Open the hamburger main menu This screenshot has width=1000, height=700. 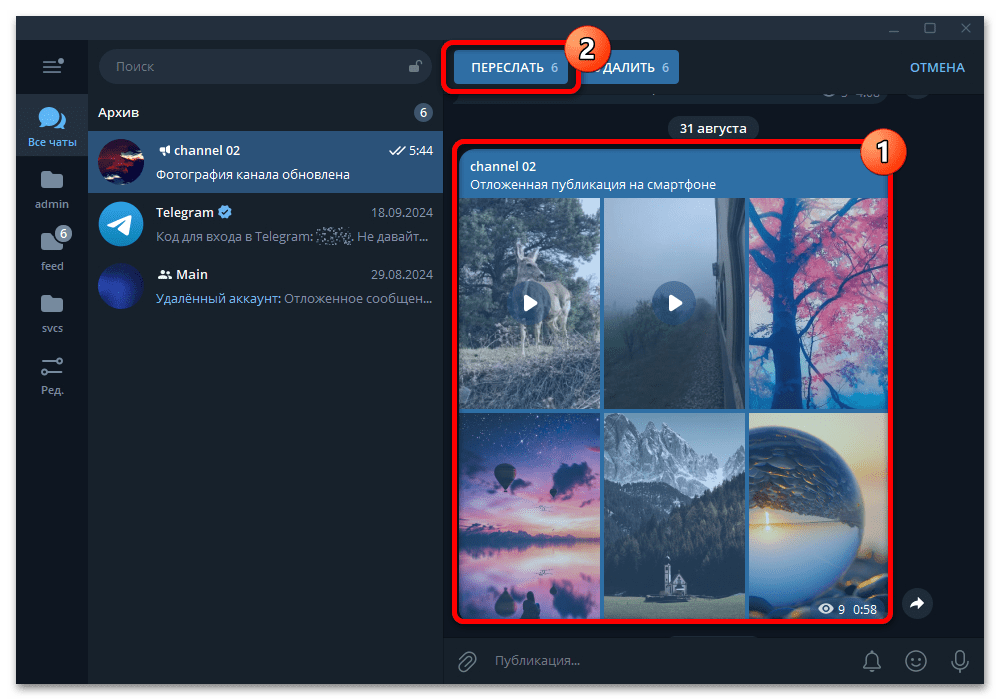(52, 66)
